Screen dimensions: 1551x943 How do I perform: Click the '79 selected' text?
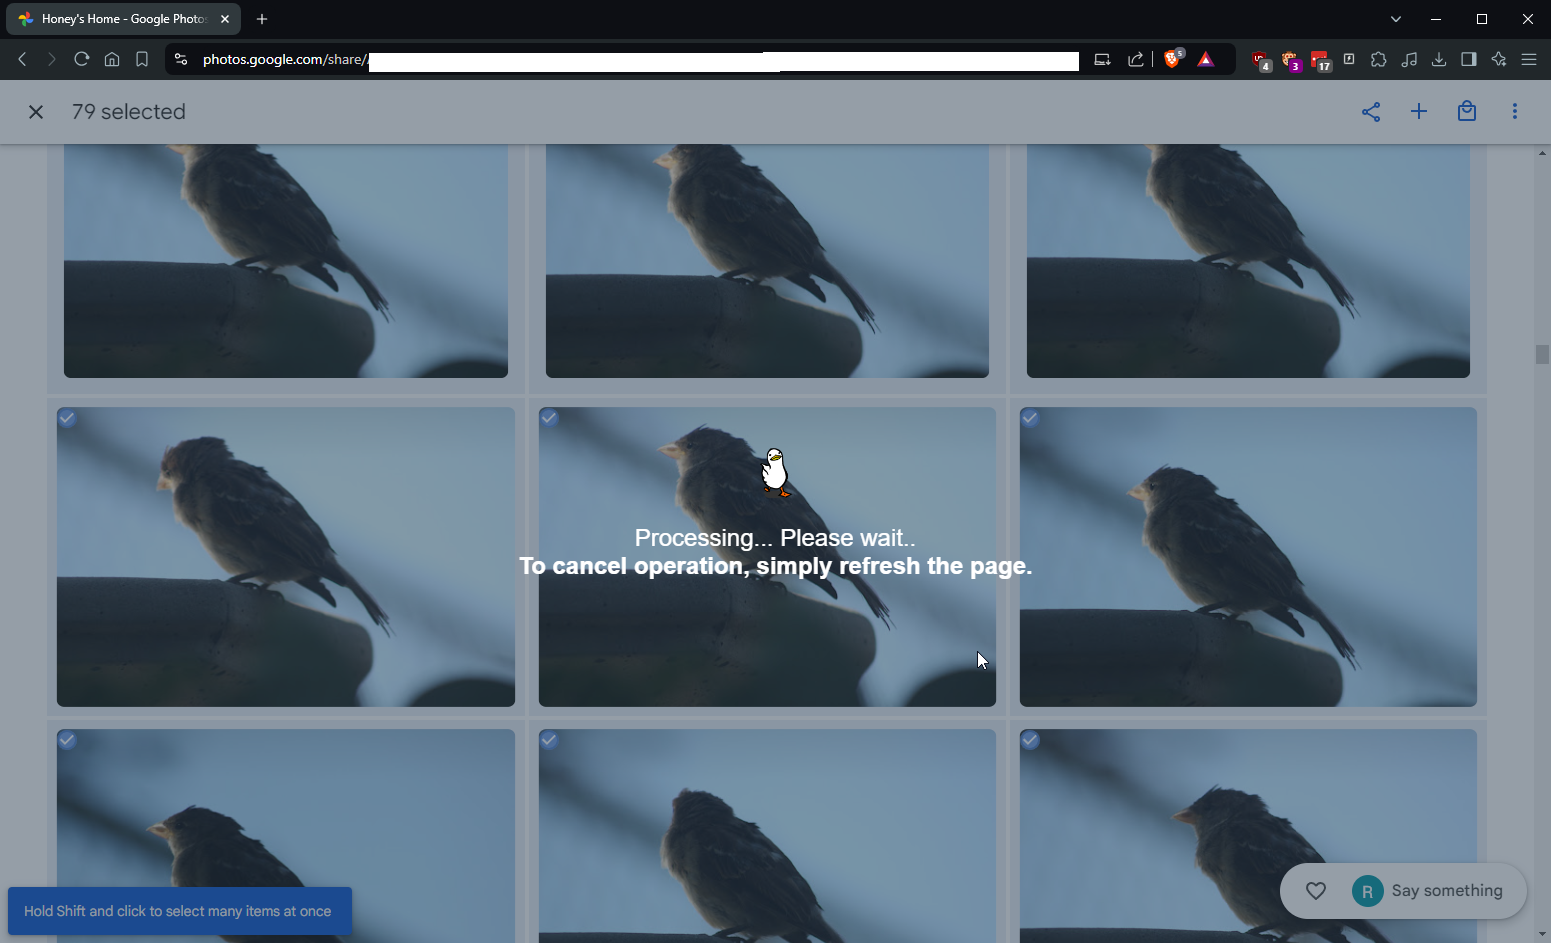coord(129,112)
